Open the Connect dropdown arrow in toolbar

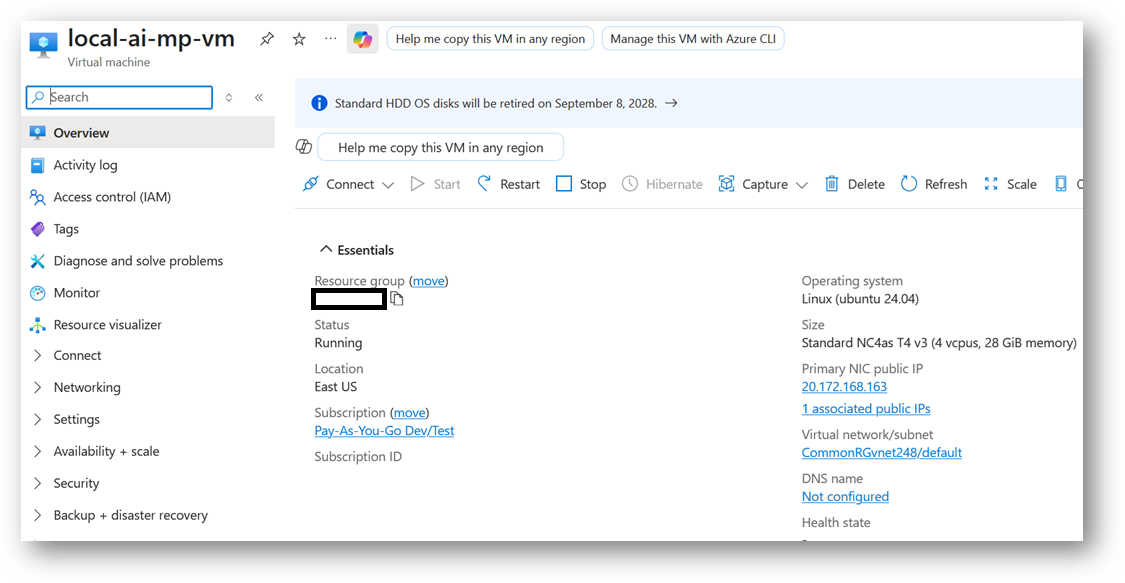point(388,185)
